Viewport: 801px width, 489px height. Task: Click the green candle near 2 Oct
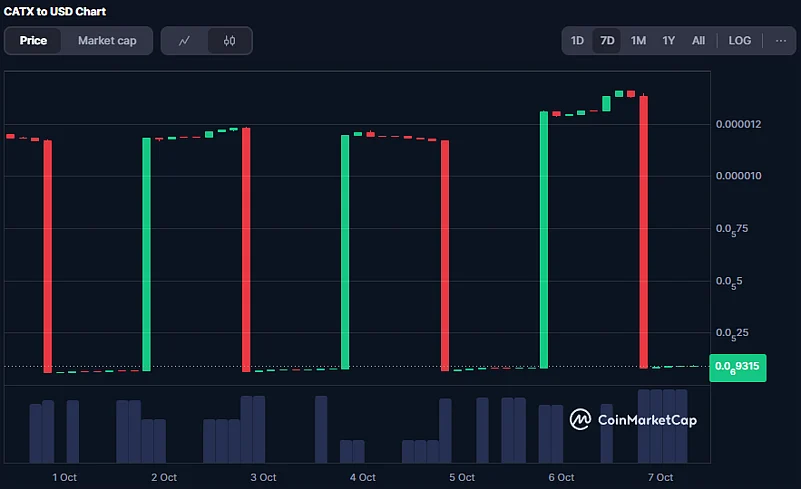(x=146, y=254)
